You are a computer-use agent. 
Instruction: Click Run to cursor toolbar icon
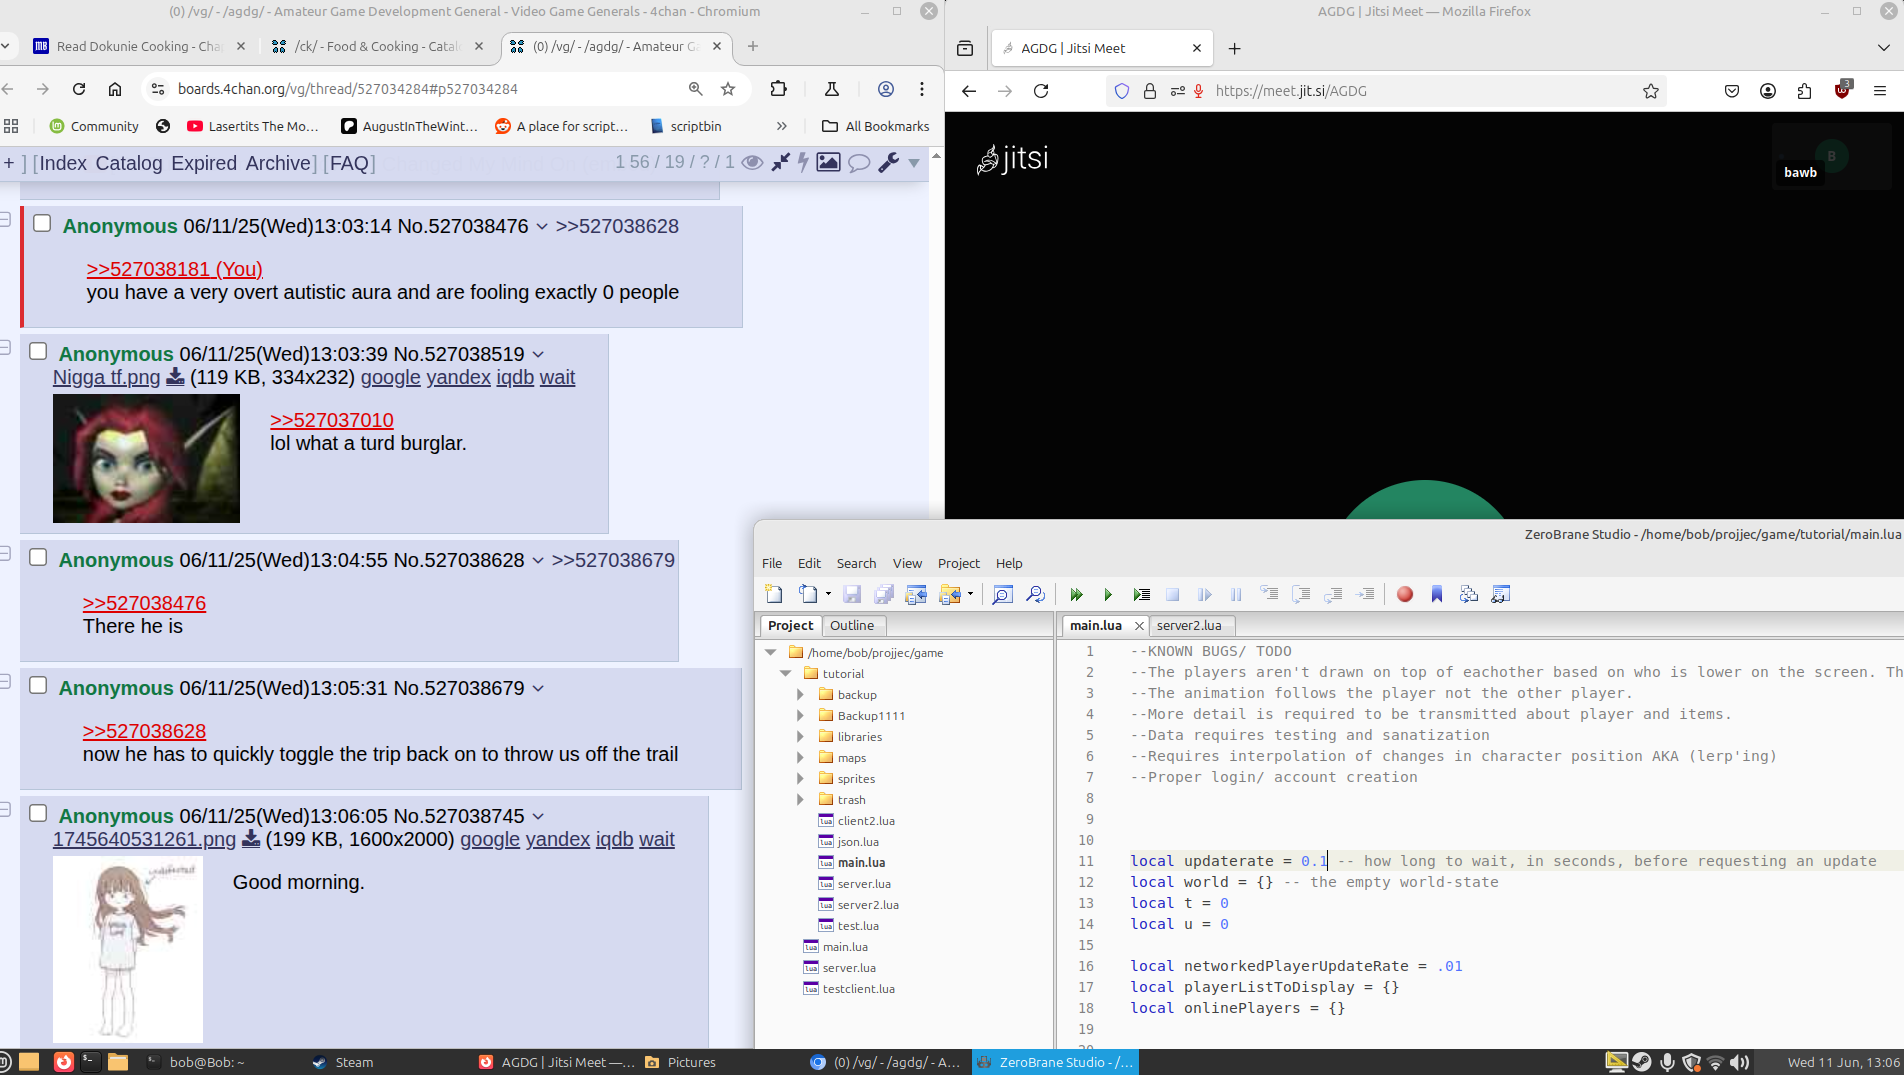[1141, 594]
